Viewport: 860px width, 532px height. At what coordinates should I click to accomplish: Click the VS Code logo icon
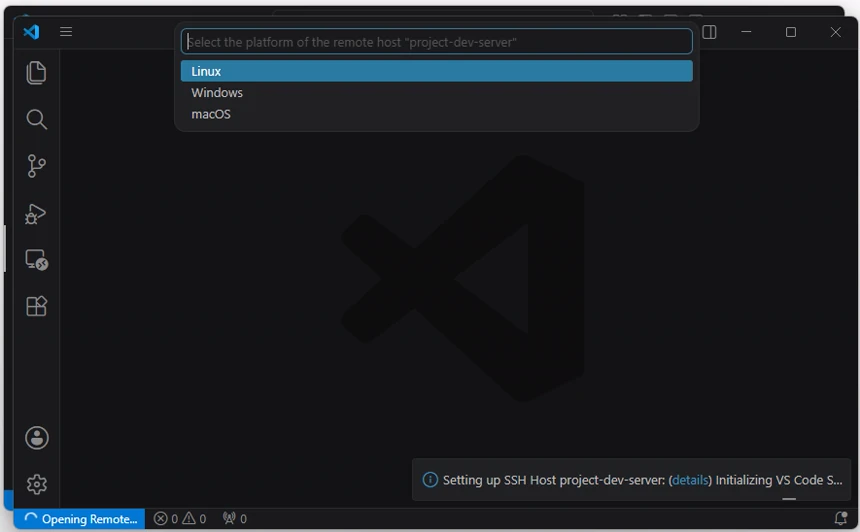click(31, 32)
